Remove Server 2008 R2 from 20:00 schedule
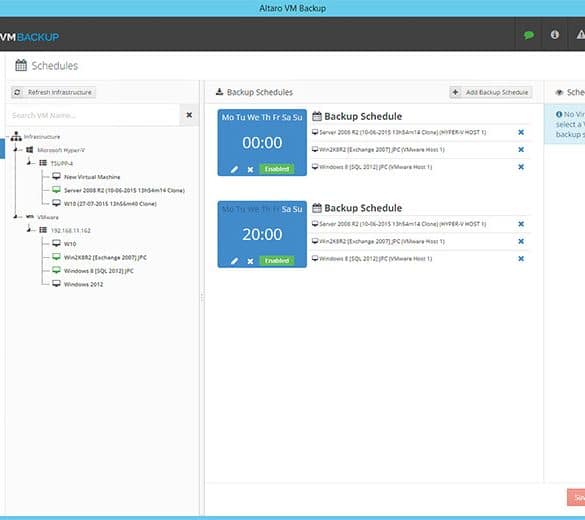Screen dimensions: 585x520 click(x=521, y=224)
